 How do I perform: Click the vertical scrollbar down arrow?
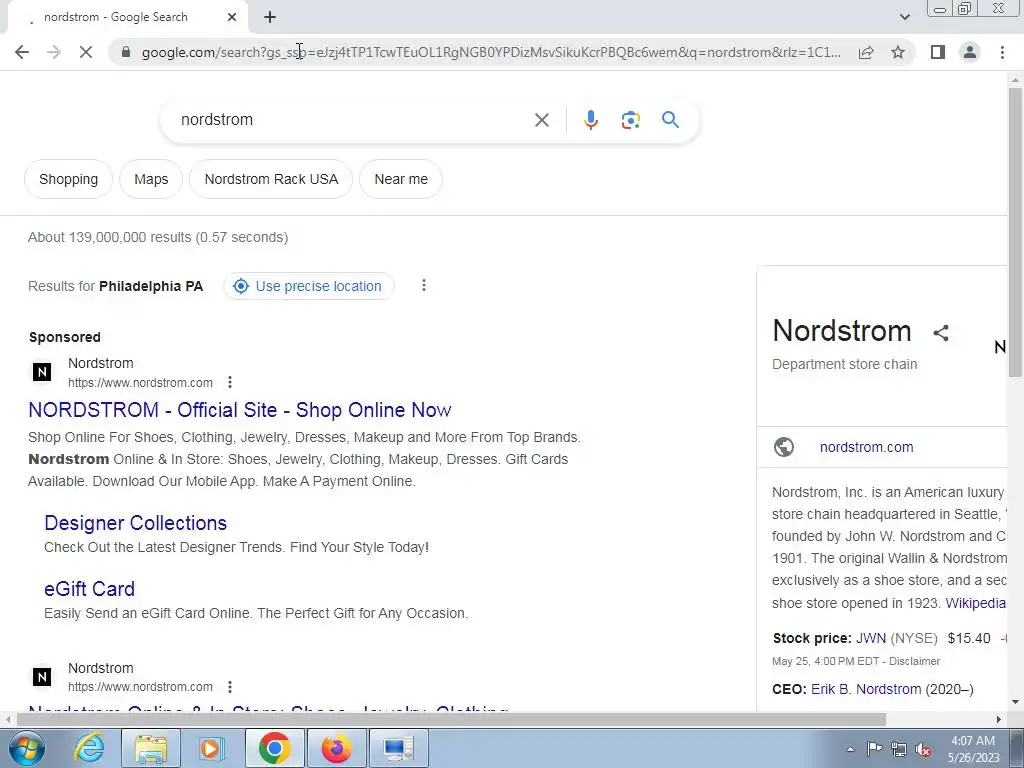pos(1015,702)
